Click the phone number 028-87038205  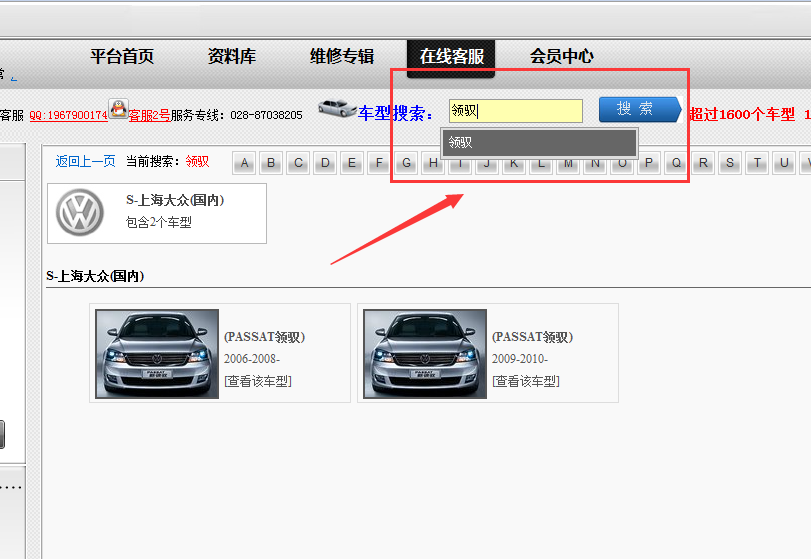[266, 115]
